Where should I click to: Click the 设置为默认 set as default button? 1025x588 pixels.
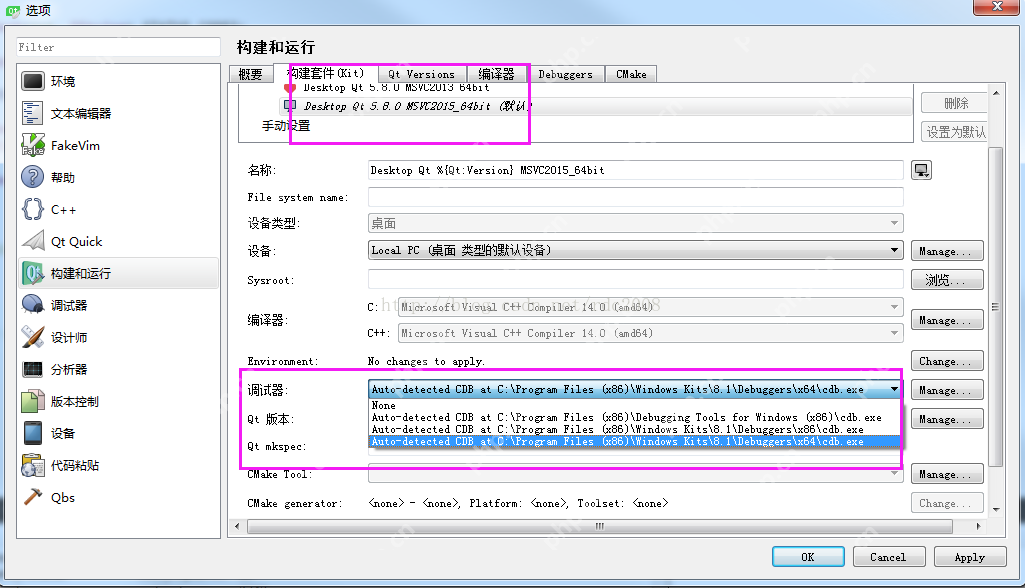[954, 132]
